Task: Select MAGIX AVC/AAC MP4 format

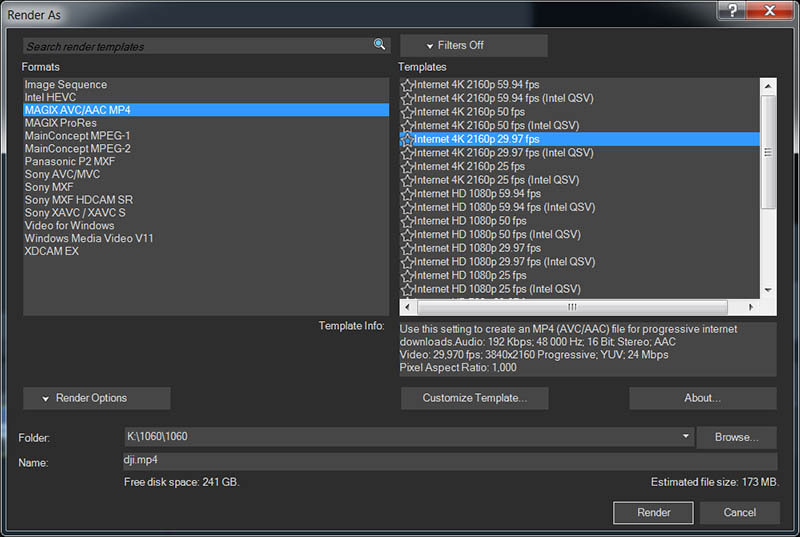Action: click(206, 110)
